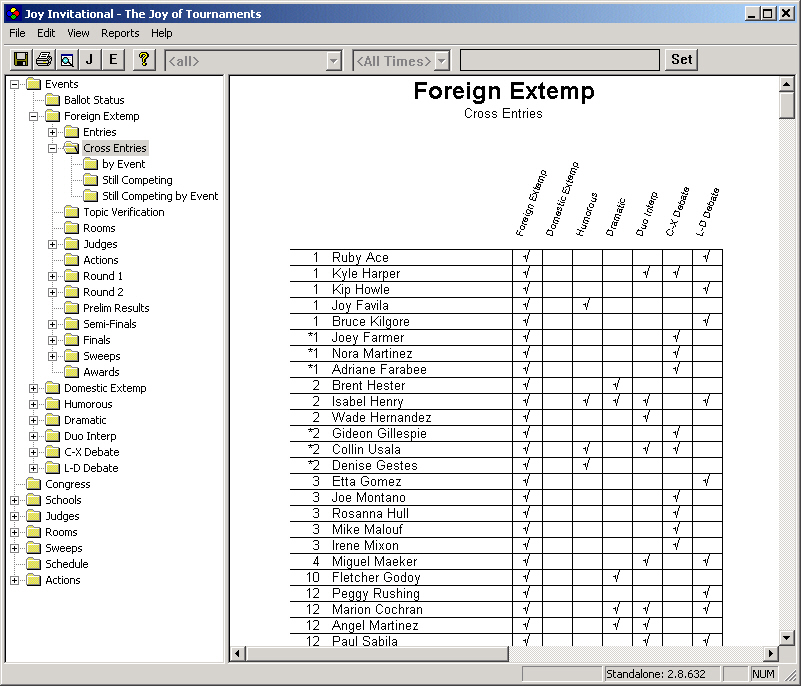801x686 pixels.
Task: Click the Save toolbar icon
Action: click(20, 59)
